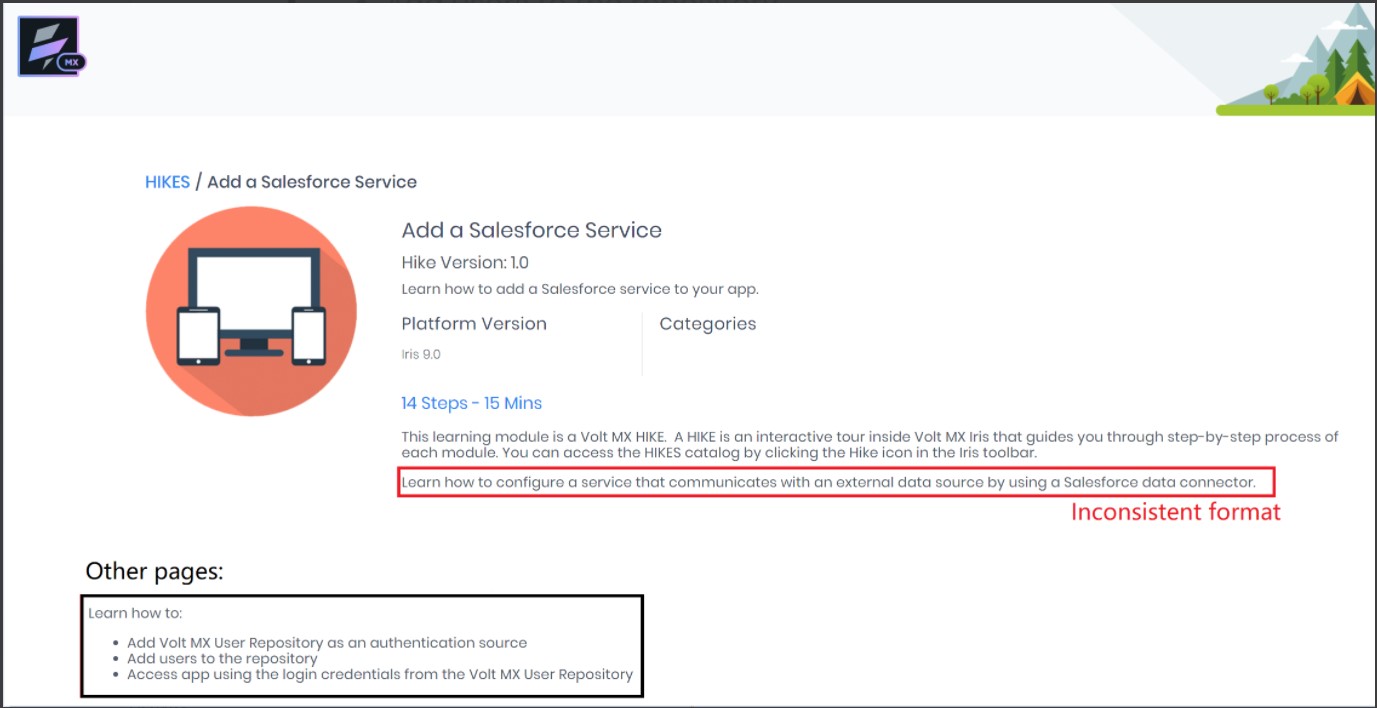
Task: Click the round devices hike thumbnail
Action: coord(251,311)
